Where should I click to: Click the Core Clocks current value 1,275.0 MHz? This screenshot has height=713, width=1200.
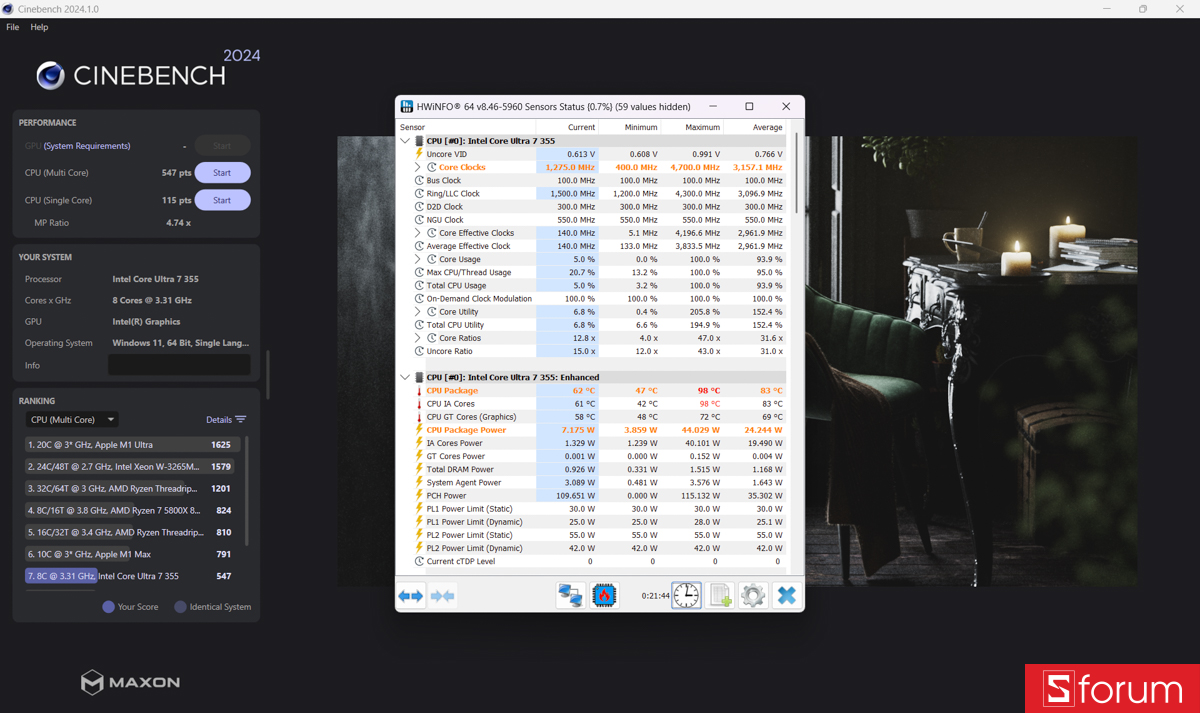(571, 167)
